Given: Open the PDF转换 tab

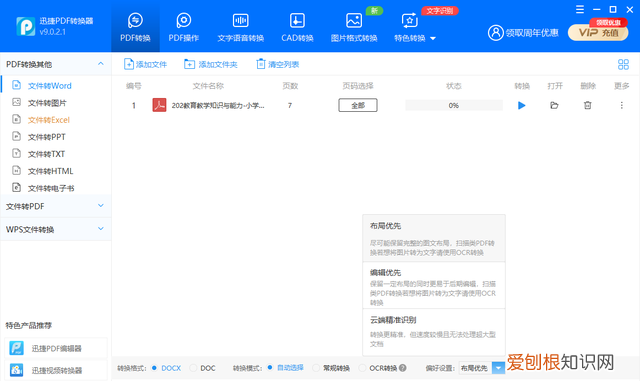Looking at the screenshot, I should [x=135, y=27].
